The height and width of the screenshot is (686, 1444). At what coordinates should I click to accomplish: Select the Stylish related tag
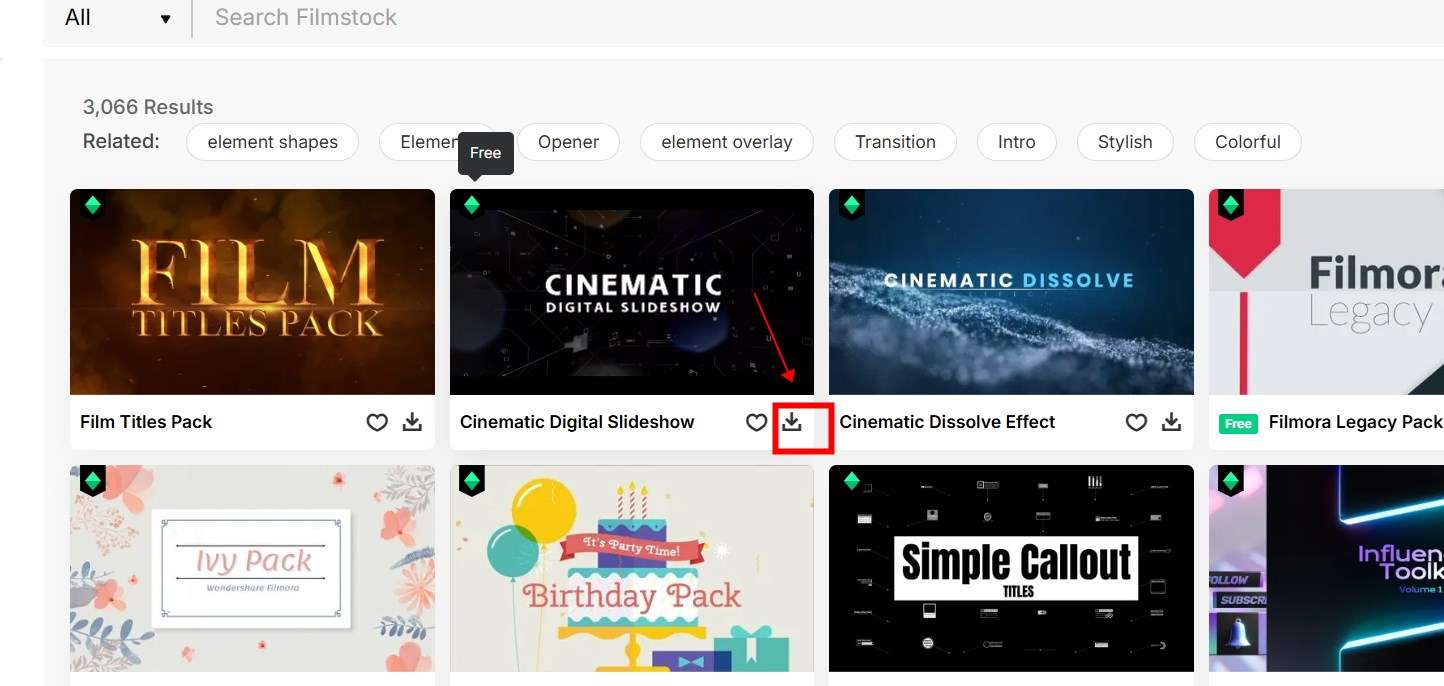pos(1125,142)
